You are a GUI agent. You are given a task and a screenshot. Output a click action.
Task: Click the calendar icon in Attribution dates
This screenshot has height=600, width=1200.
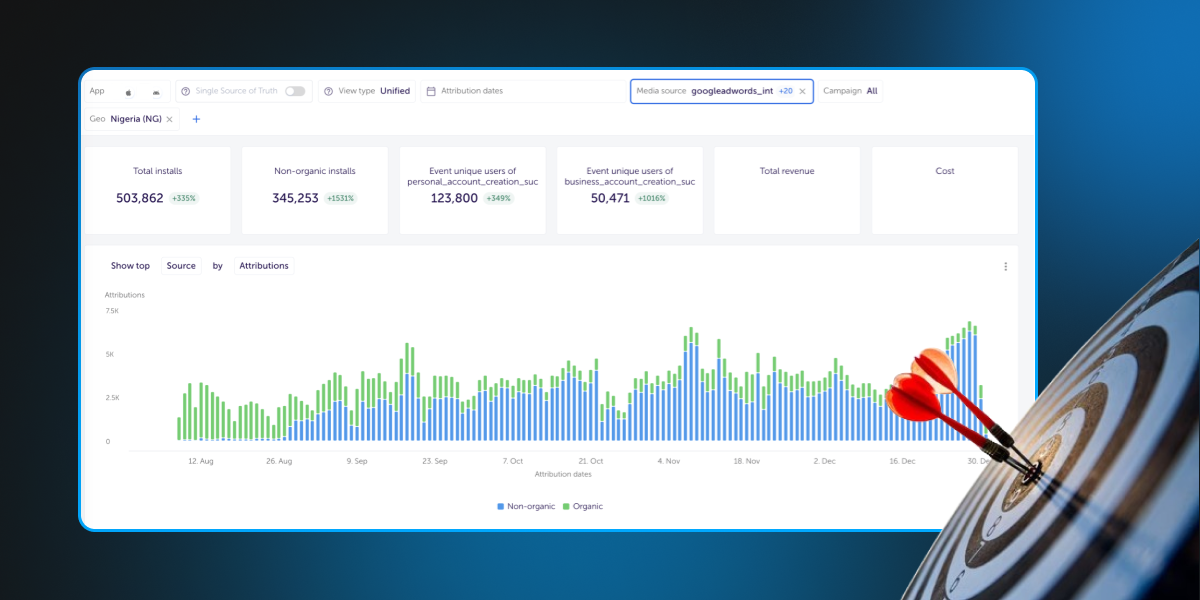coord(431,91)
